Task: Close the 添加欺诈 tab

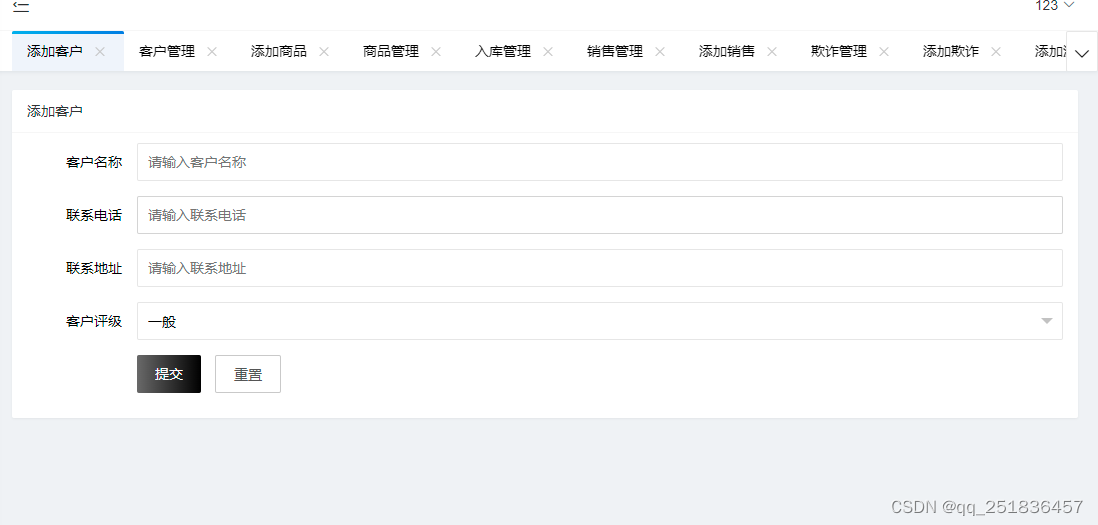Action: coord(996,51)
